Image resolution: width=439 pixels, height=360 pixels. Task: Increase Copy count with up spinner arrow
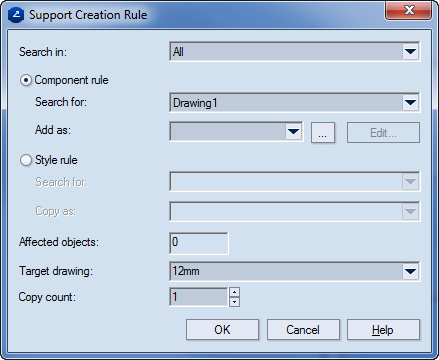click(x=235, y=292)
